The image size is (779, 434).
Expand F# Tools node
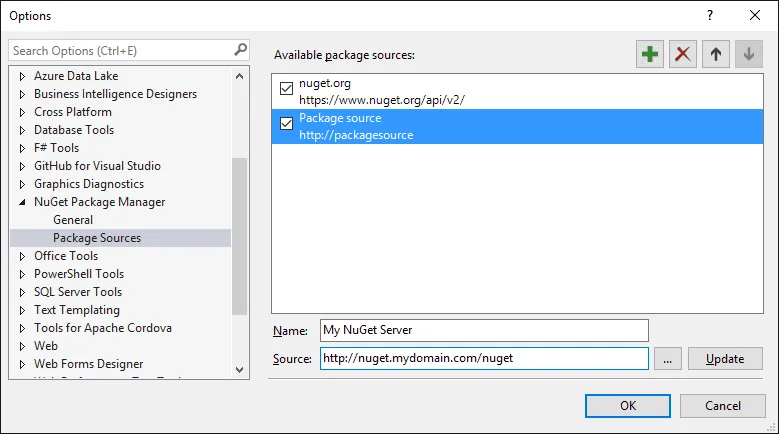[22, 148]
